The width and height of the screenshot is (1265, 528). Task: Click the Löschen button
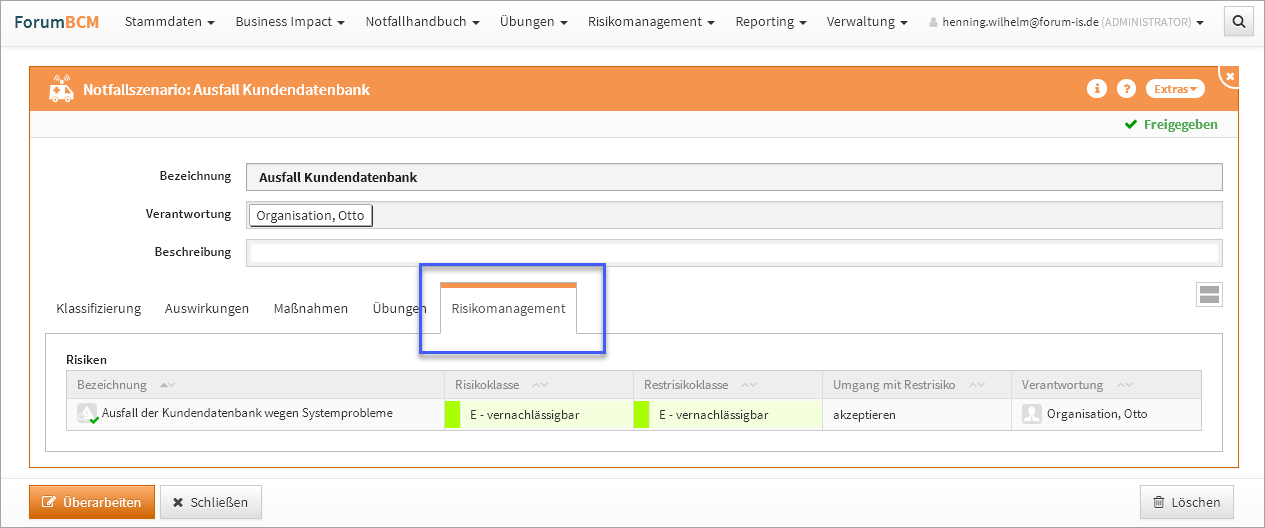coord(1187,502)
